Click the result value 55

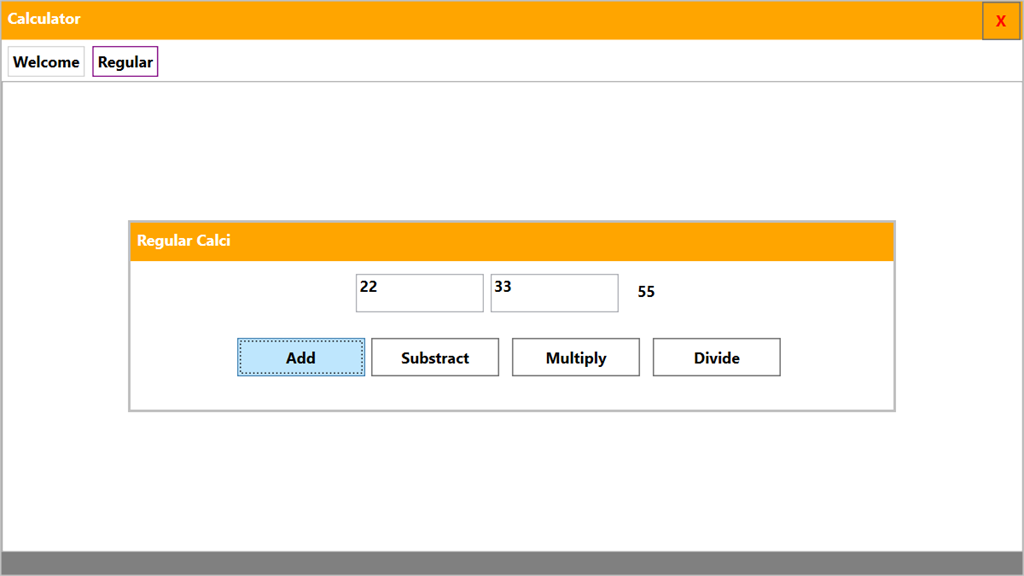[x=646, y=292]
